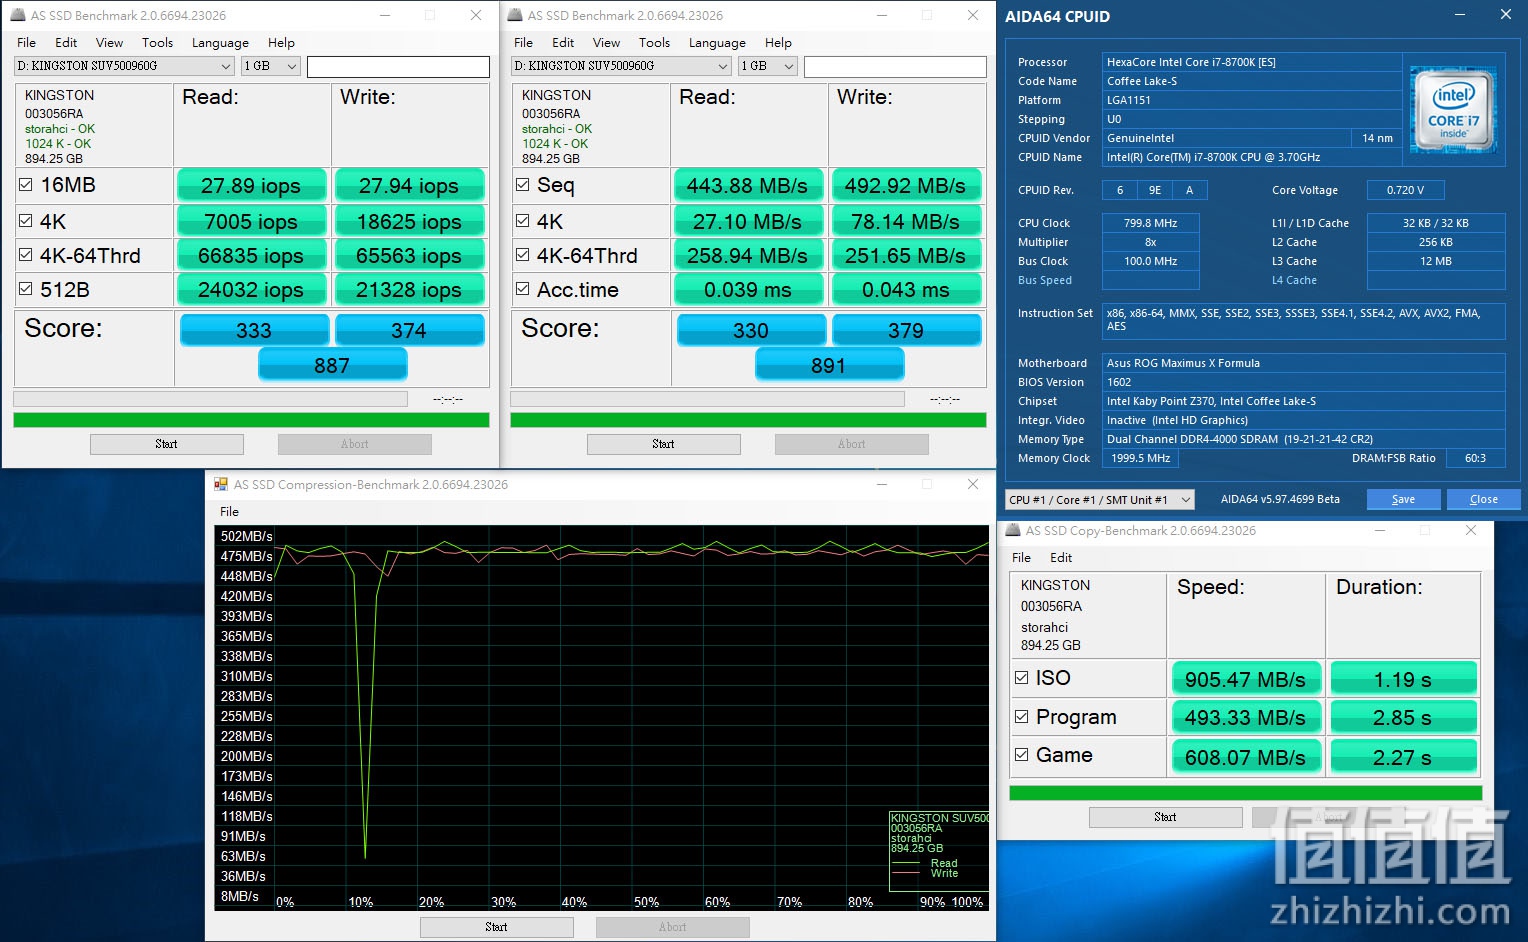Open Tools menu in the left iops window
1528x942 pixels.
[x=157, y=42]
